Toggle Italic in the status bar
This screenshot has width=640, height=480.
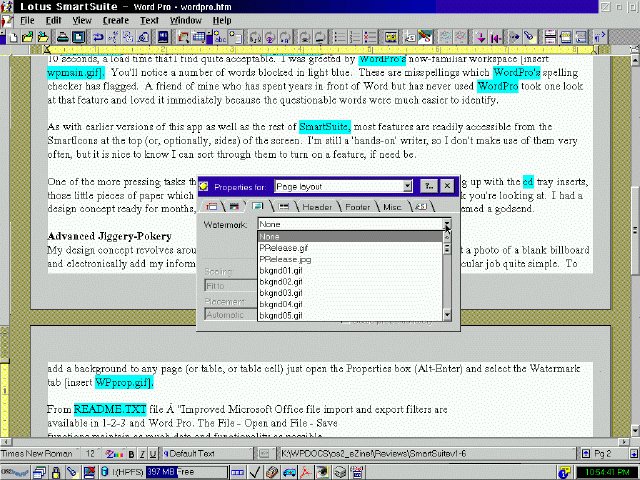142,454
